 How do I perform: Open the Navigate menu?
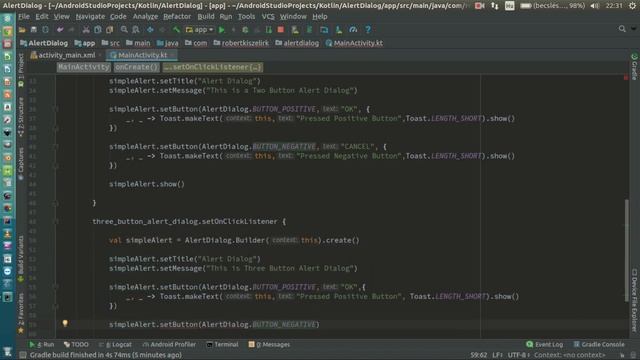click(x=90, y=16)
